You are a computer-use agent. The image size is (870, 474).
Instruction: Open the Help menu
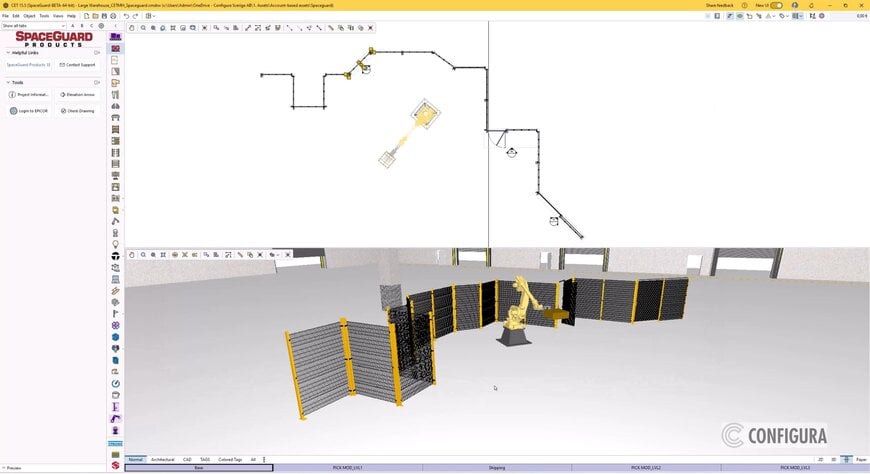tap(72, 16)
